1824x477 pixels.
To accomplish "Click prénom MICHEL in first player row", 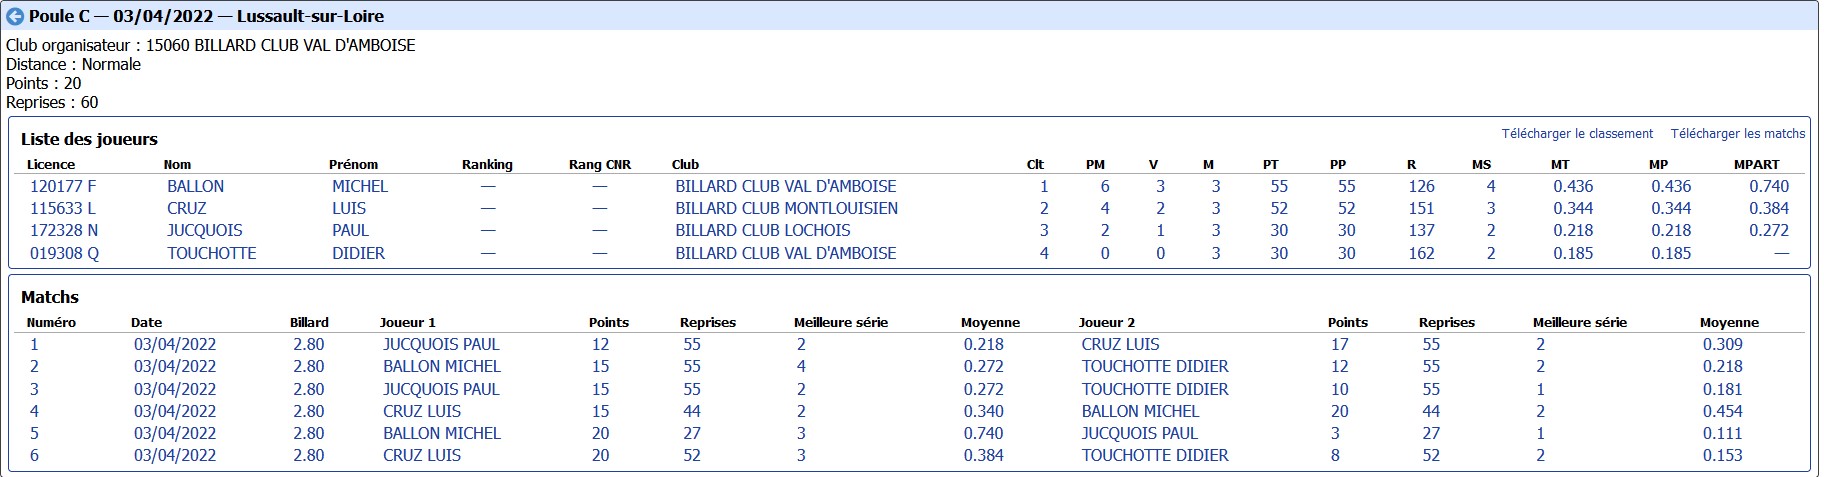I will pos(359,187).
